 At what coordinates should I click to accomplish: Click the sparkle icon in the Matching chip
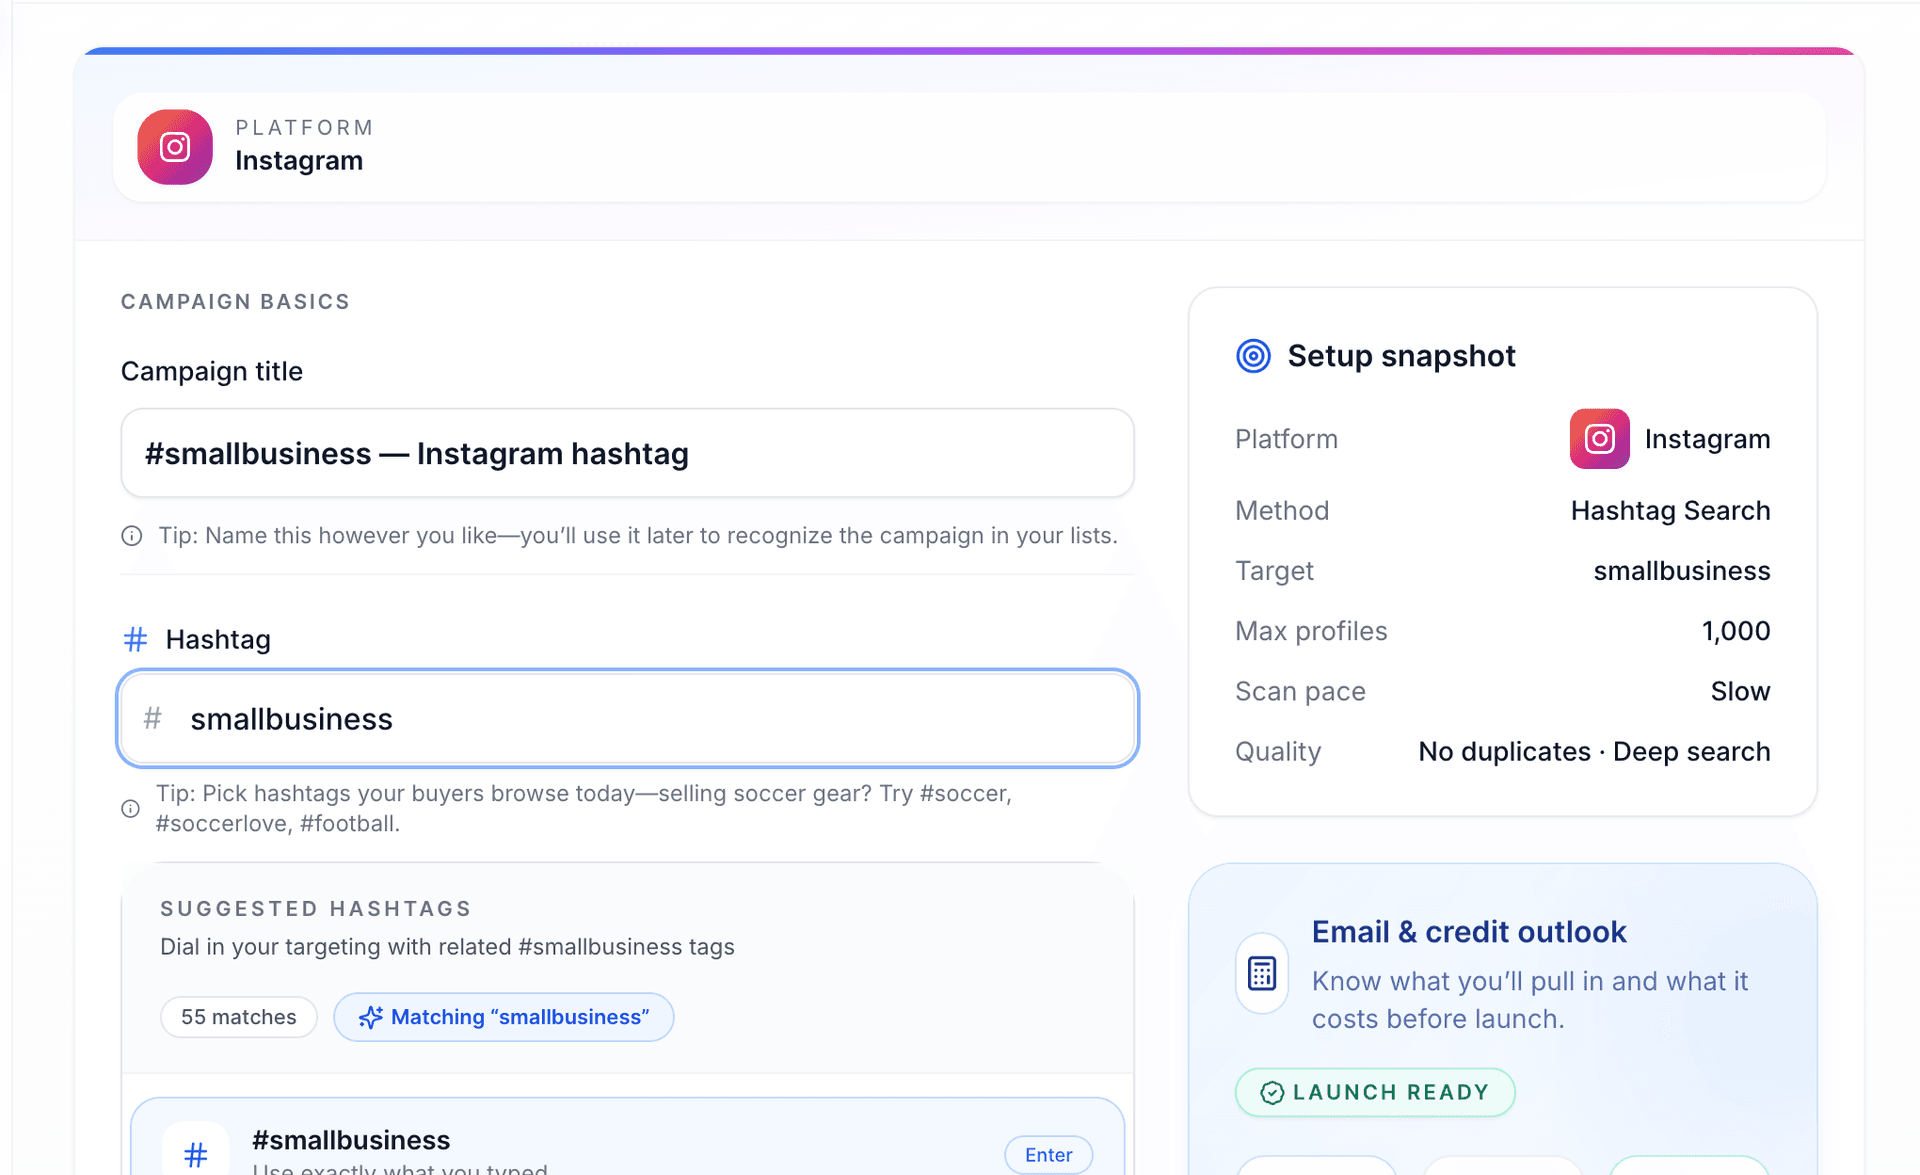pos(371,1017)
